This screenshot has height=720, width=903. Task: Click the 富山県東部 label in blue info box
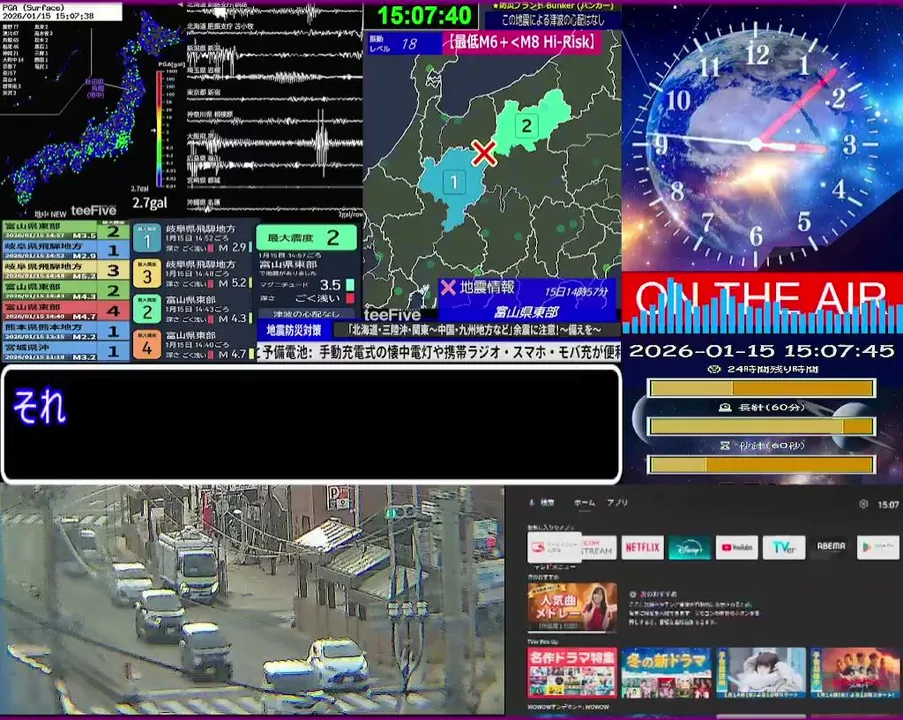tap(526, 312)
